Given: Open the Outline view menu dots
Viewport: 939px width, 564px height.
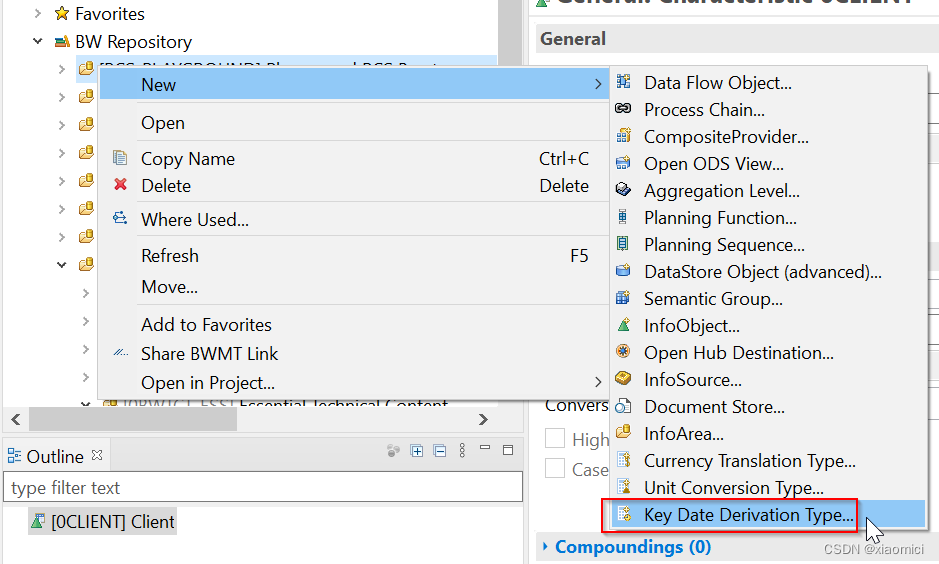Looking at the screenshot, I should [462, 450].
